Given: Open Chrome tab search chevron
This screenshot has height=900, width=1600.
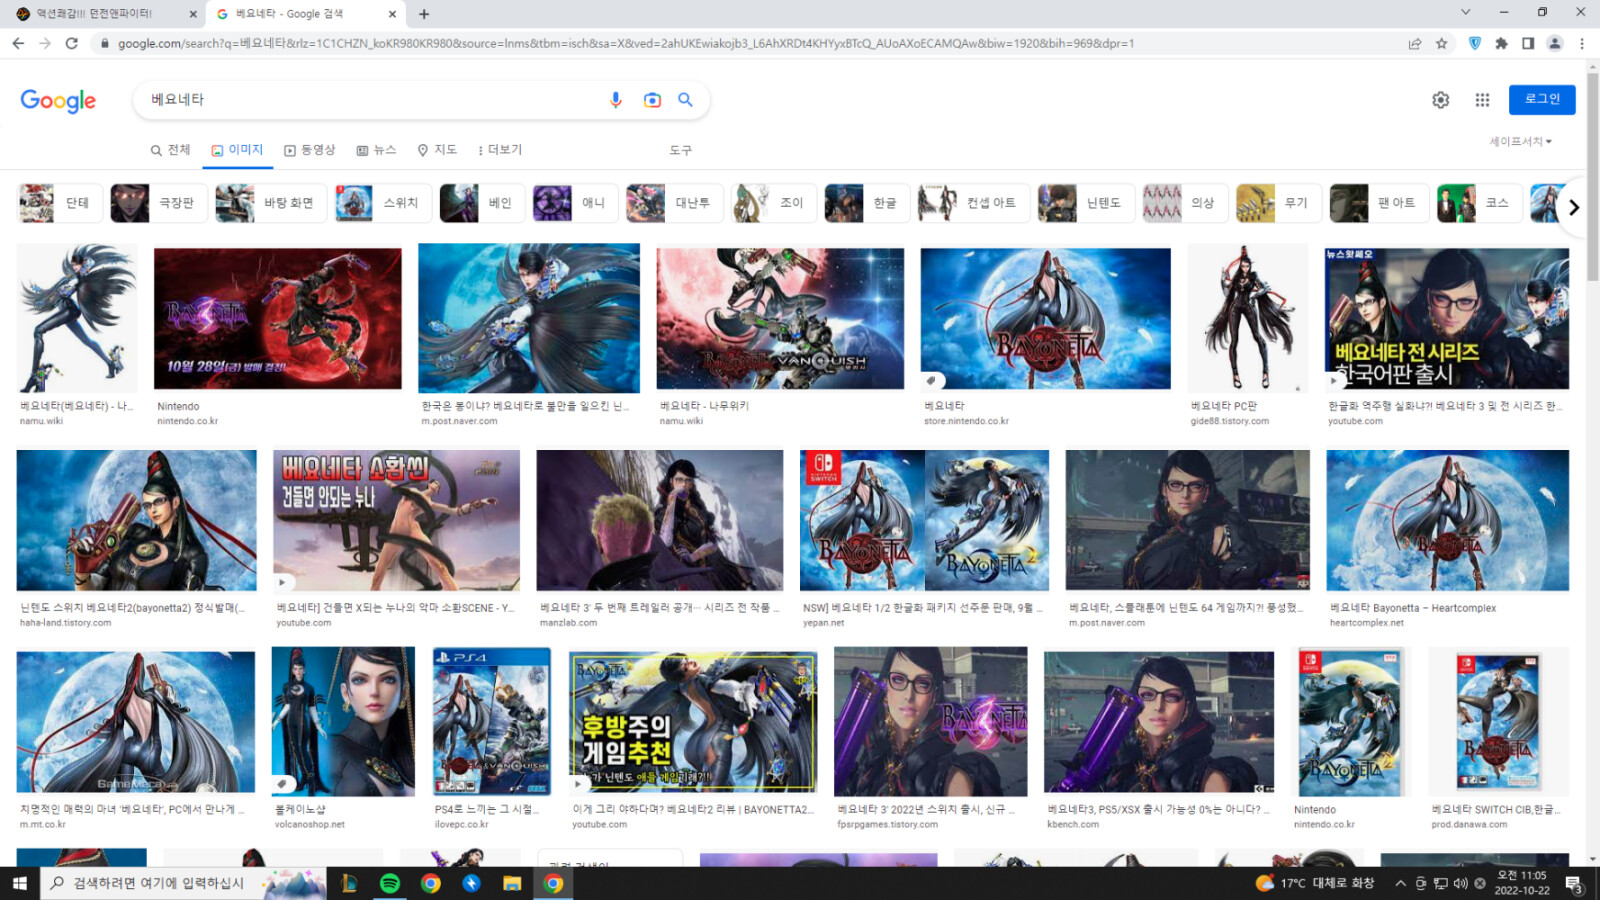Looking at the screenshot, I should click(1465, 13).
